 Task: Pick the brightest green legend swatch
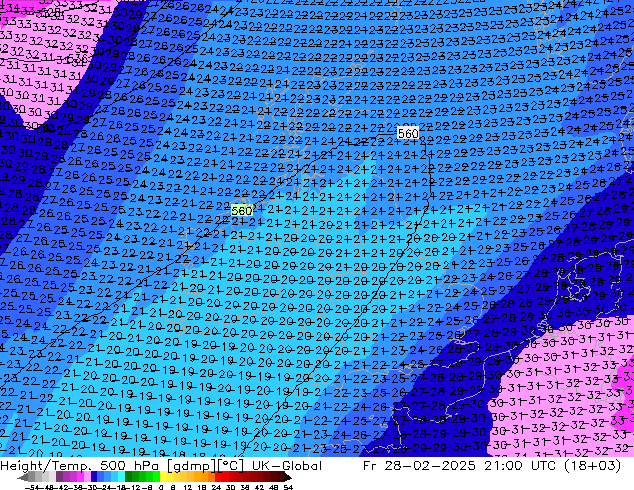point(156,476)
